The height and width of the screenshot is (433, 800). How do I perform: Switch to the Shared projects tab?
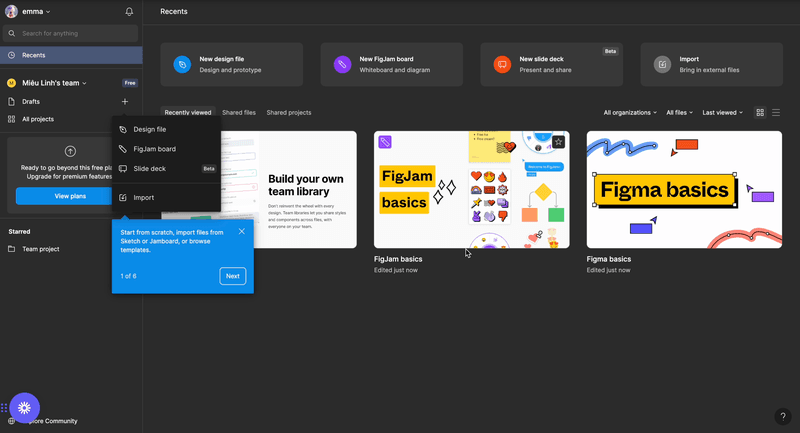pos(289,113)
